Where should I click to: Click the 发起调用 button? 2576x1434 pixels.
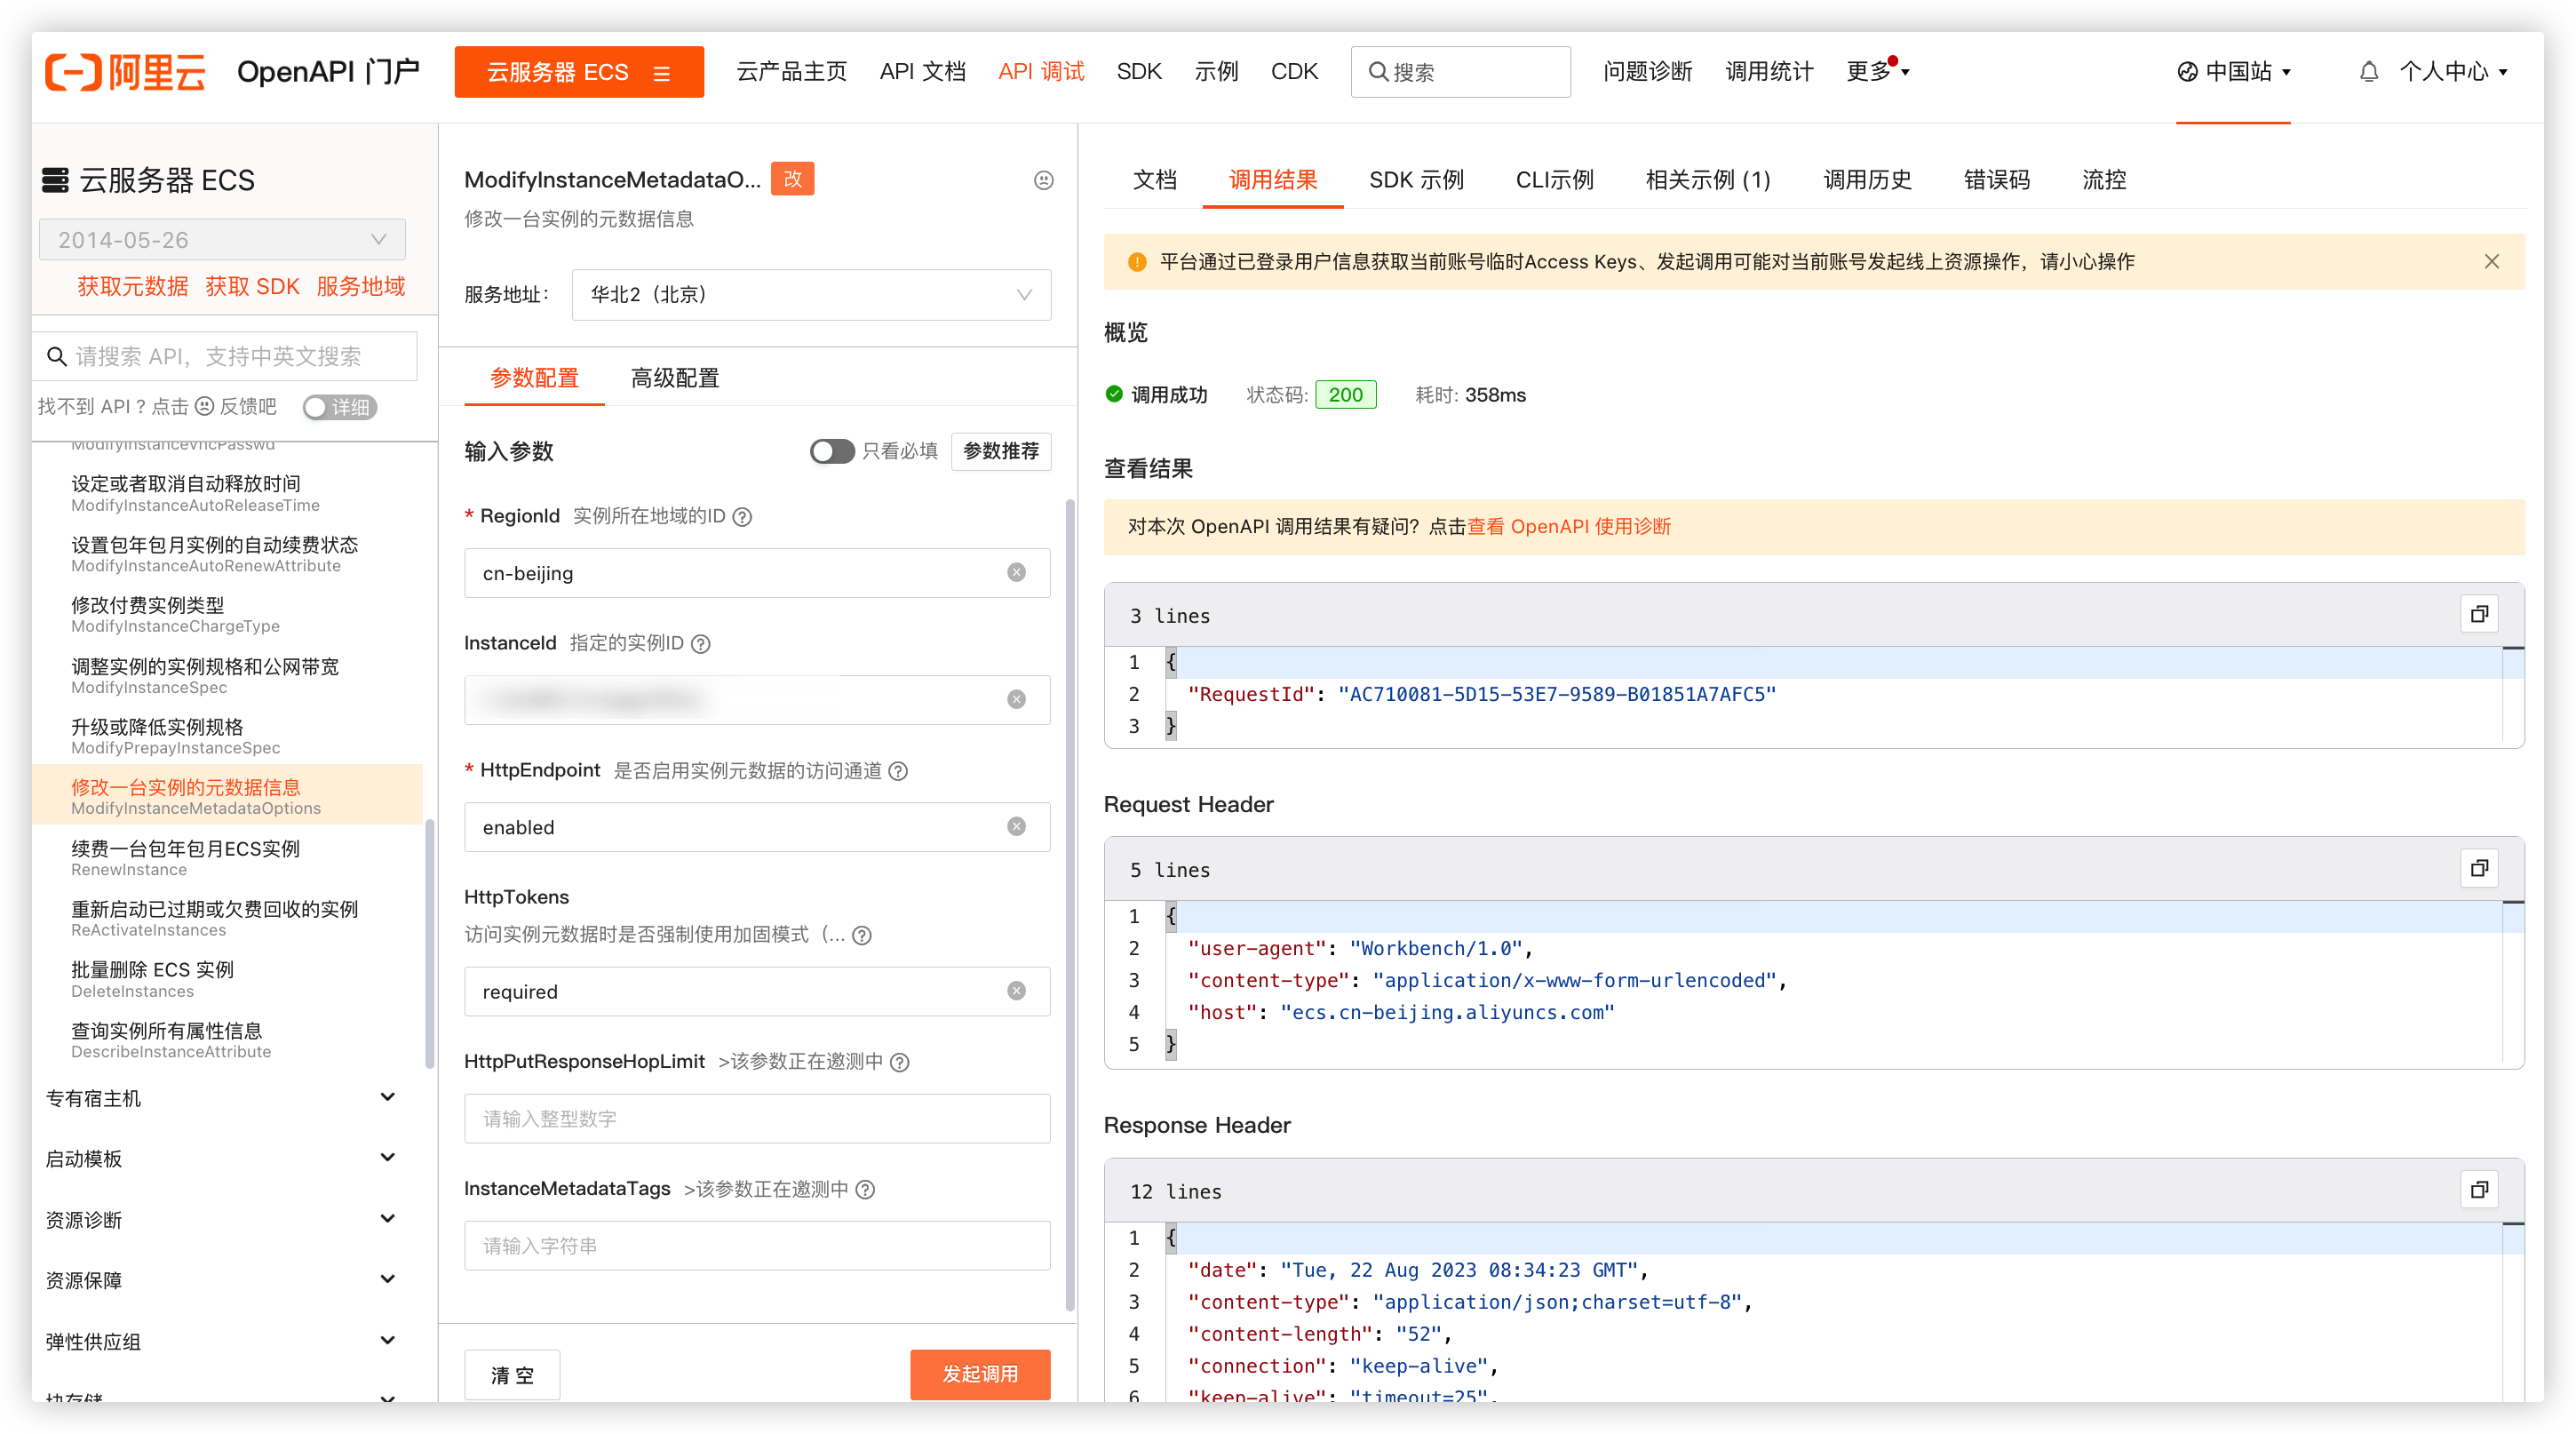coord(980,1375)
